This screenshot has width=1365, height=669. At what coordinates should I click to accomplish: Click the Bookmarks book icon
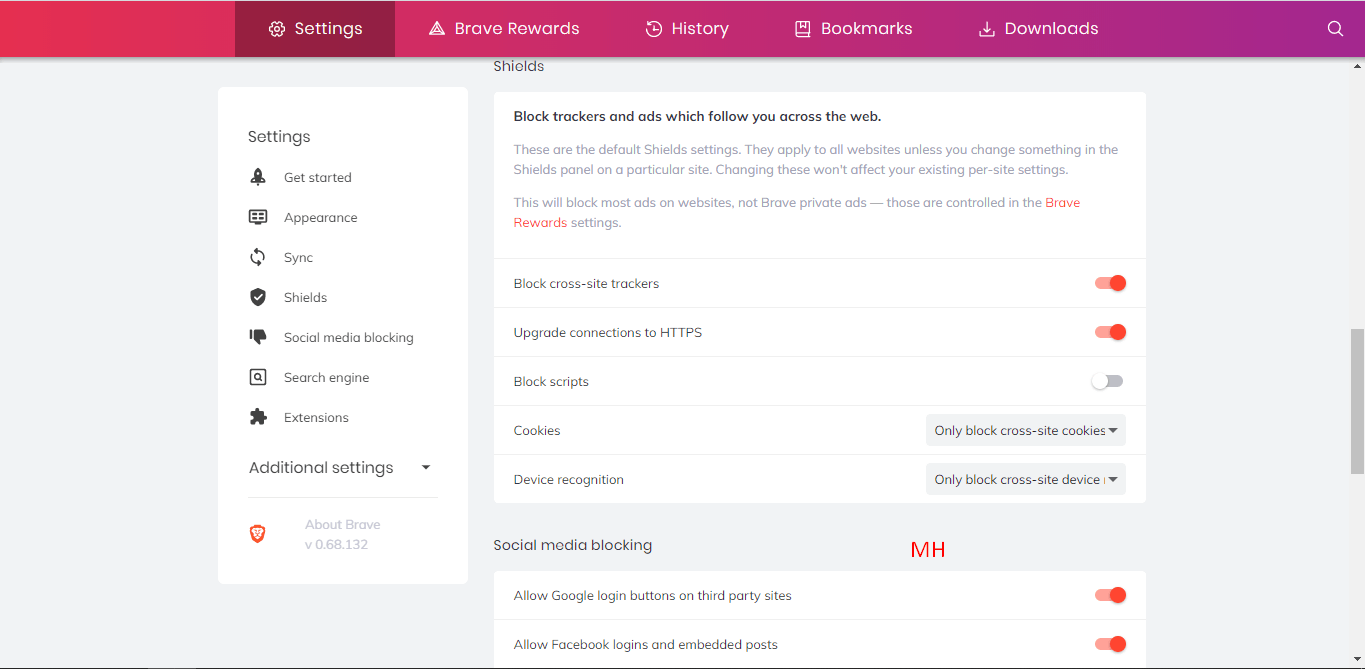pyautogui.click(x=802, y=29)
